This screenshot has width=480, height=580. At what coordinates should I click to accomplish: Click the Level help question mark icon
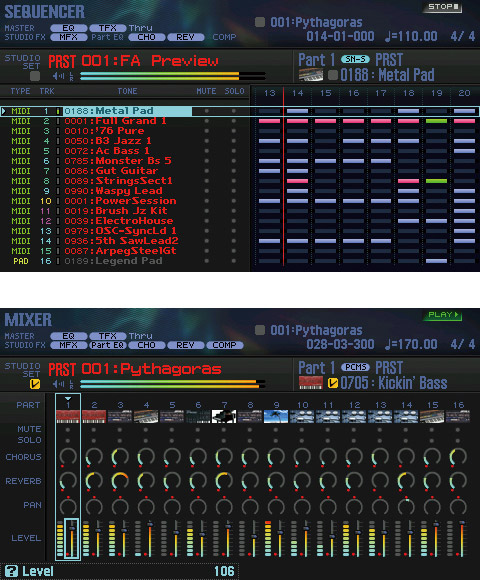point(11,571)
